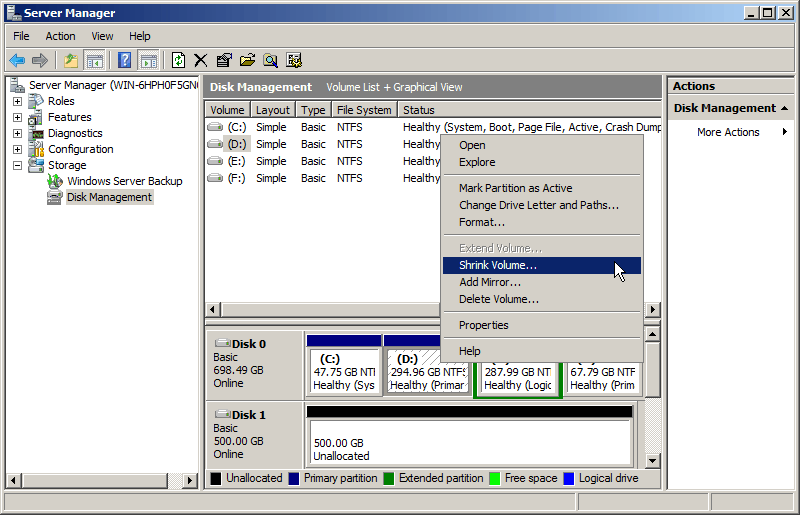Click the File System column header
This screenshot has width=800, height=515.
[364, 110]
